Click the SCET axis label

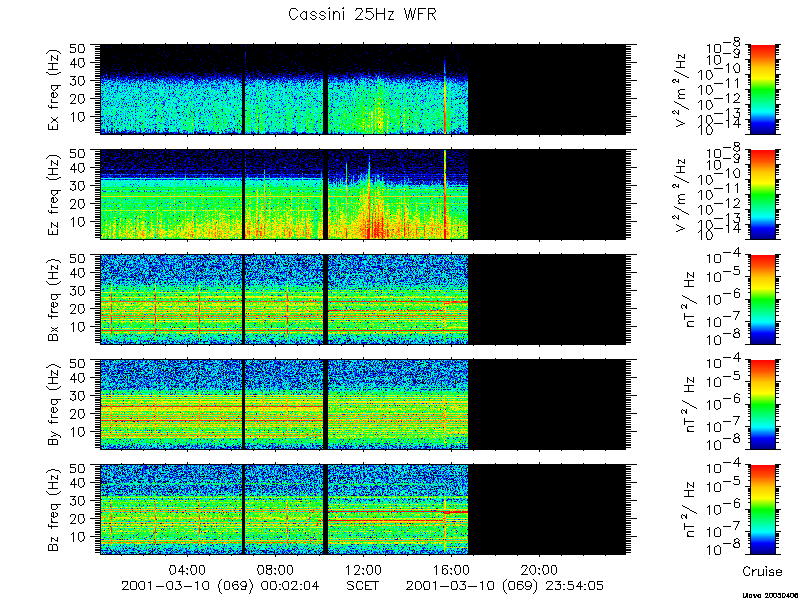[x=363, y=585]
